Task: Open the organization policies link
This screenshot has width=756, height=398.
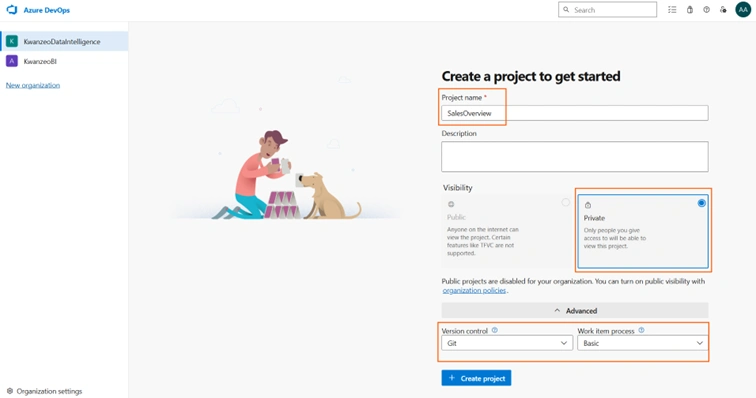Action: (x=474, y=290)
